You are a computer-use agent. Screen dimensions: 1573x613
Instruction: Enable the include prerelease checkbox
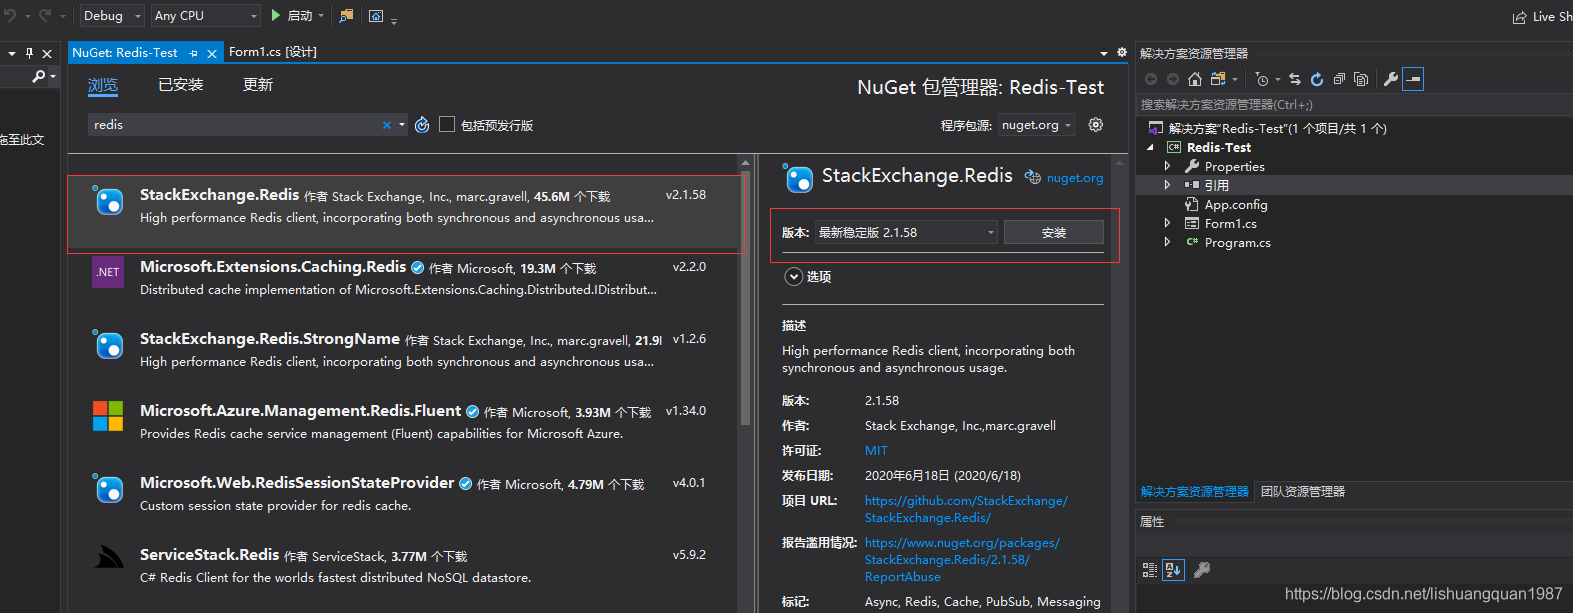[447, 124]
